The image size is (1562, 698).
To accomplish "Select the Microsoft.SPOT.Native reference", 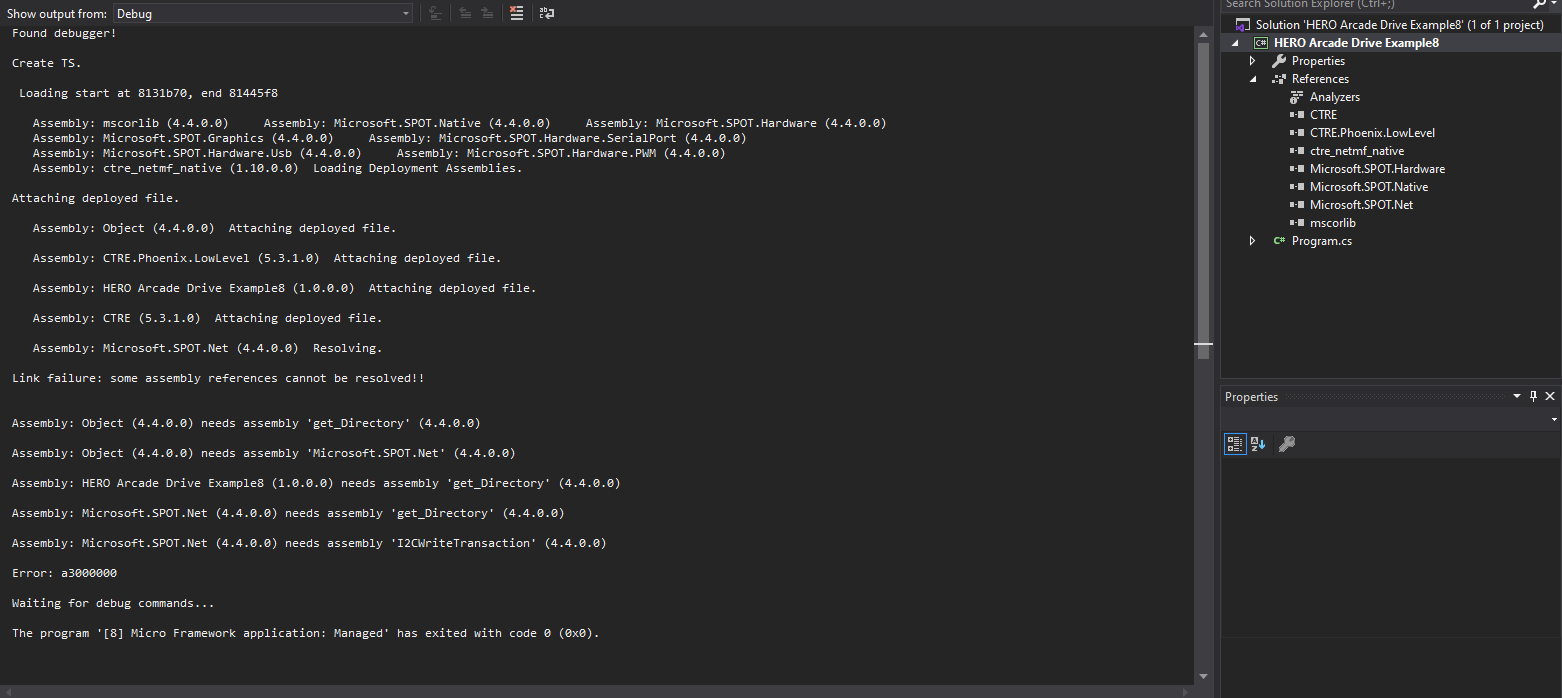I will 1369,187.
